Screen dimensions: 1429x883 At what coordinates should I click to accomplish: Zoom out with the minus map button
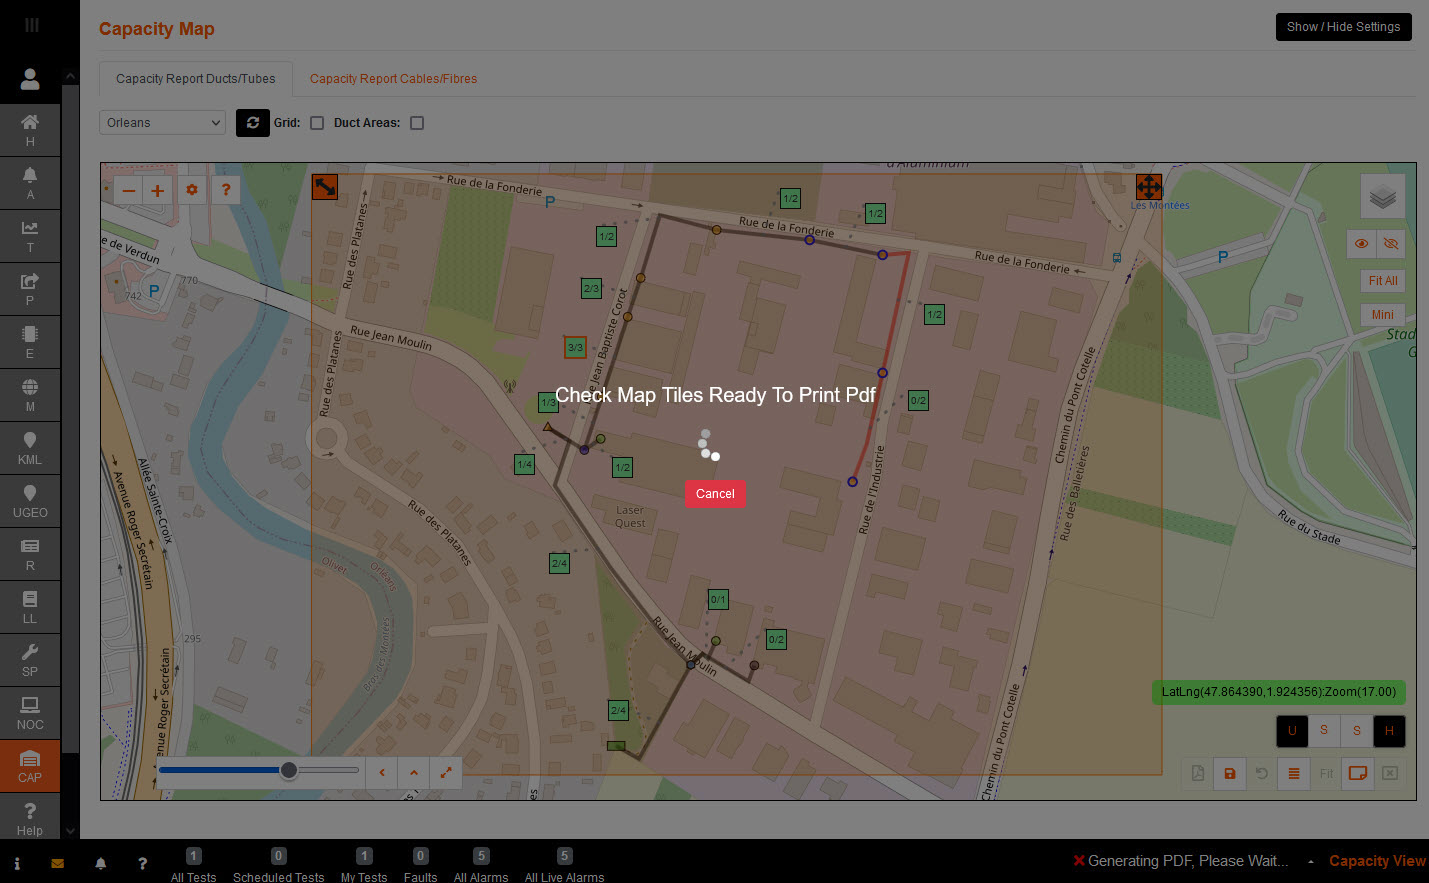(x=129, y=190)
